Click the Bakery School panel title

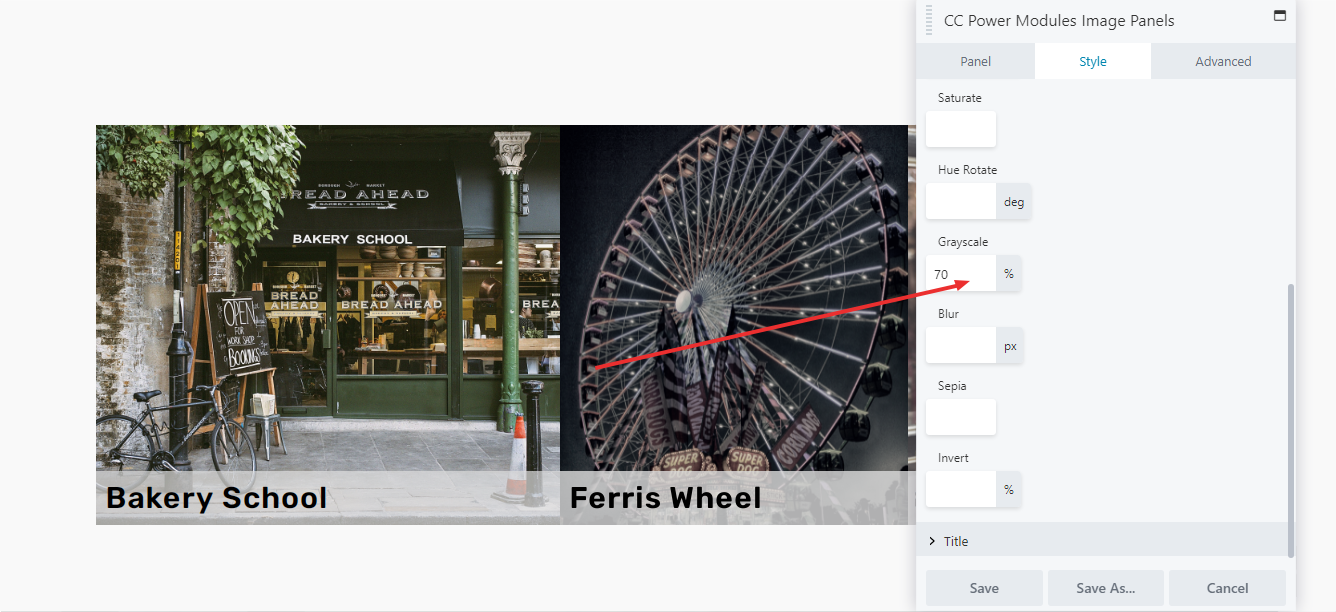[217, 498]
